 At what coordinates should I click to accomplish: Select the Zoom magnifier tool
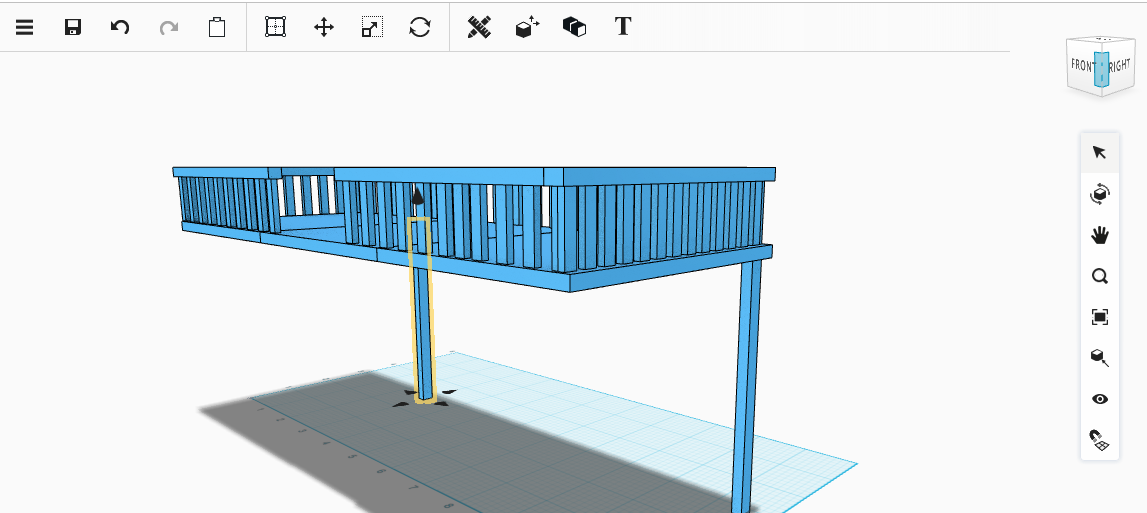(x=1099, y=276)
